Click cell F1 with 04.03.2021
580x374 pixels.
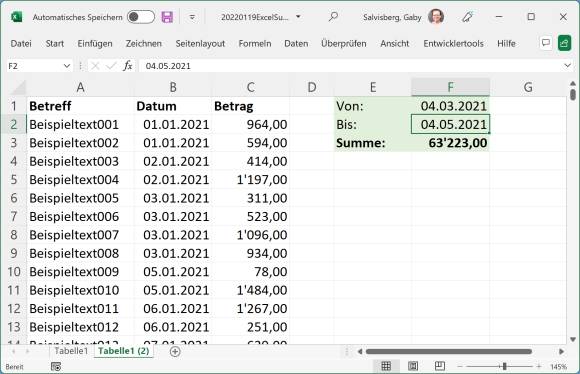(451, 106)
